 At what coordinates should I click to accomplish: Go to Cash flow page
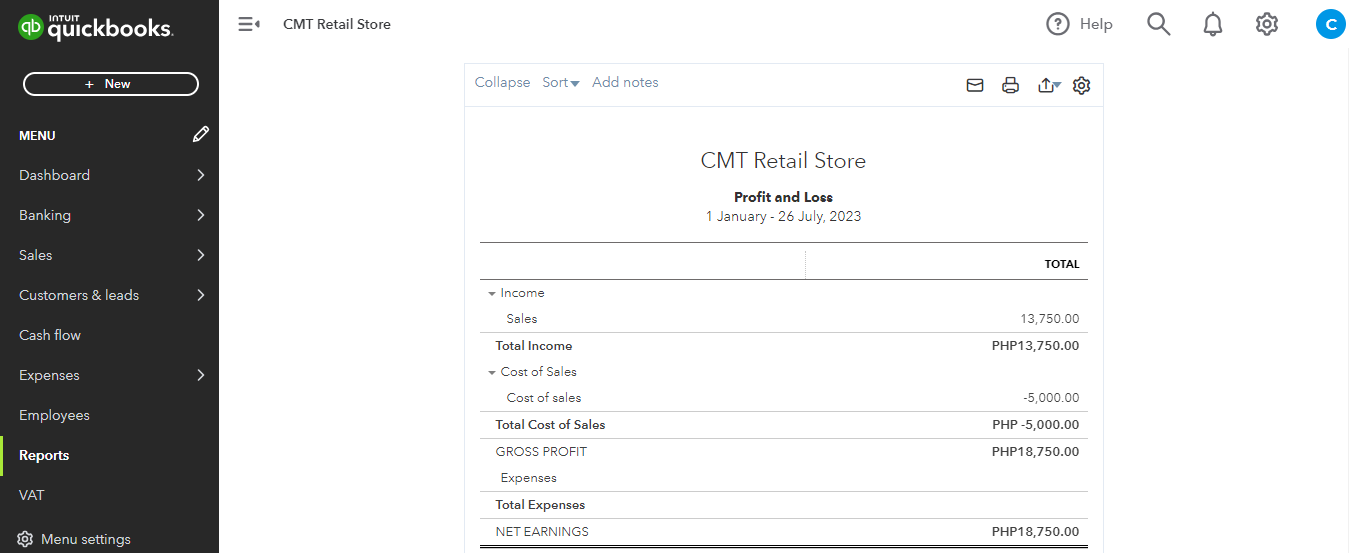point(50,335)
